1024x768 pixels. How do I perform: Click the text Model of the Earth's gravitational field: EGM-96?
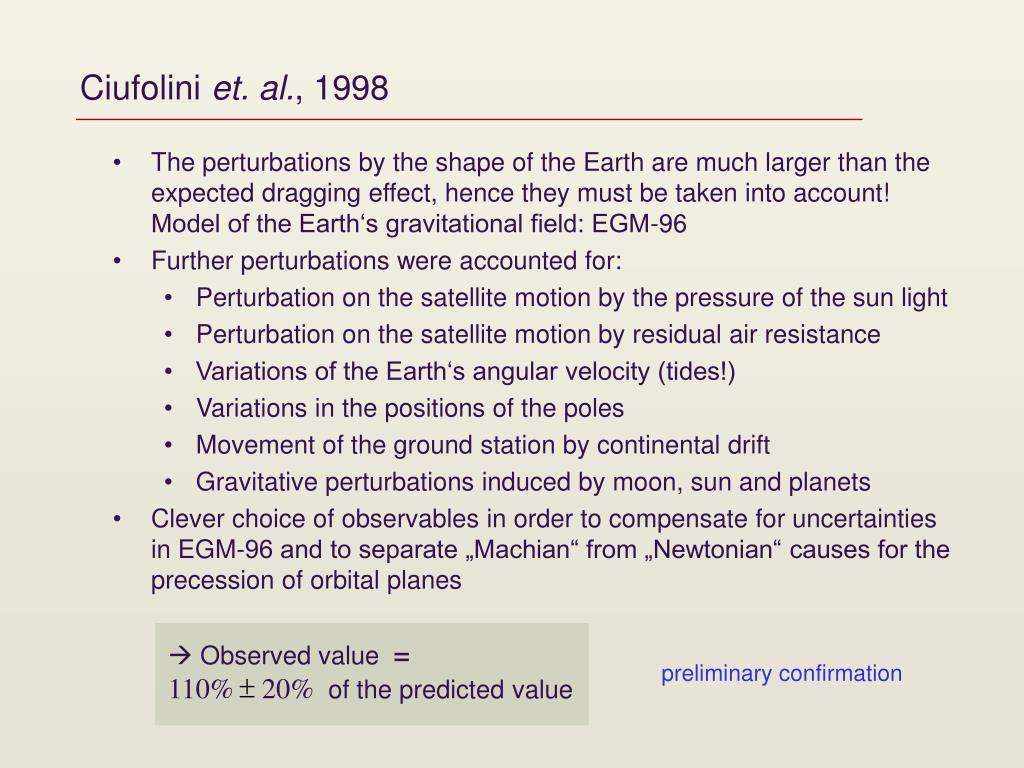419,224
